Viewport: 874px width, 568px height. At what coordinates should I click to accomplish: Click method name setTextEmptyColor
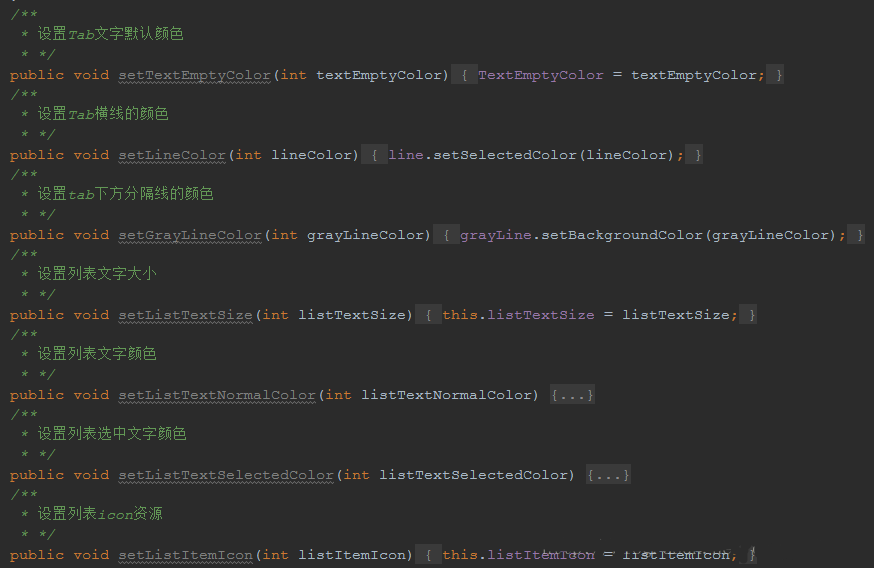195,75
